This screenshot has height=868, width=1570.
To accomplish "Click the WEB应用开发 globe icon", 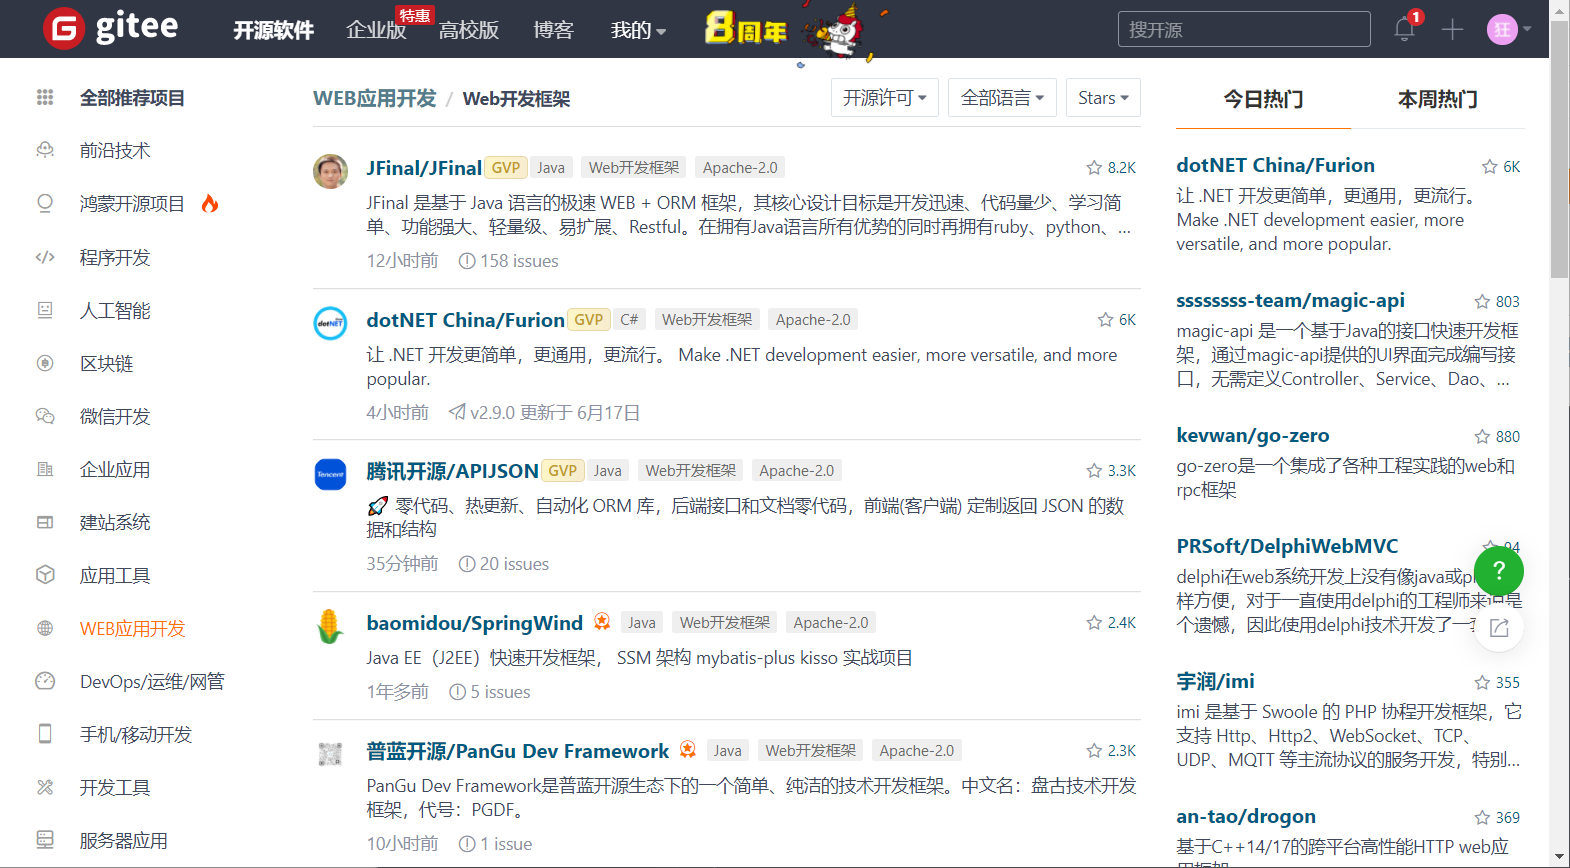I will pyautogui.click(x=45, y=628).
